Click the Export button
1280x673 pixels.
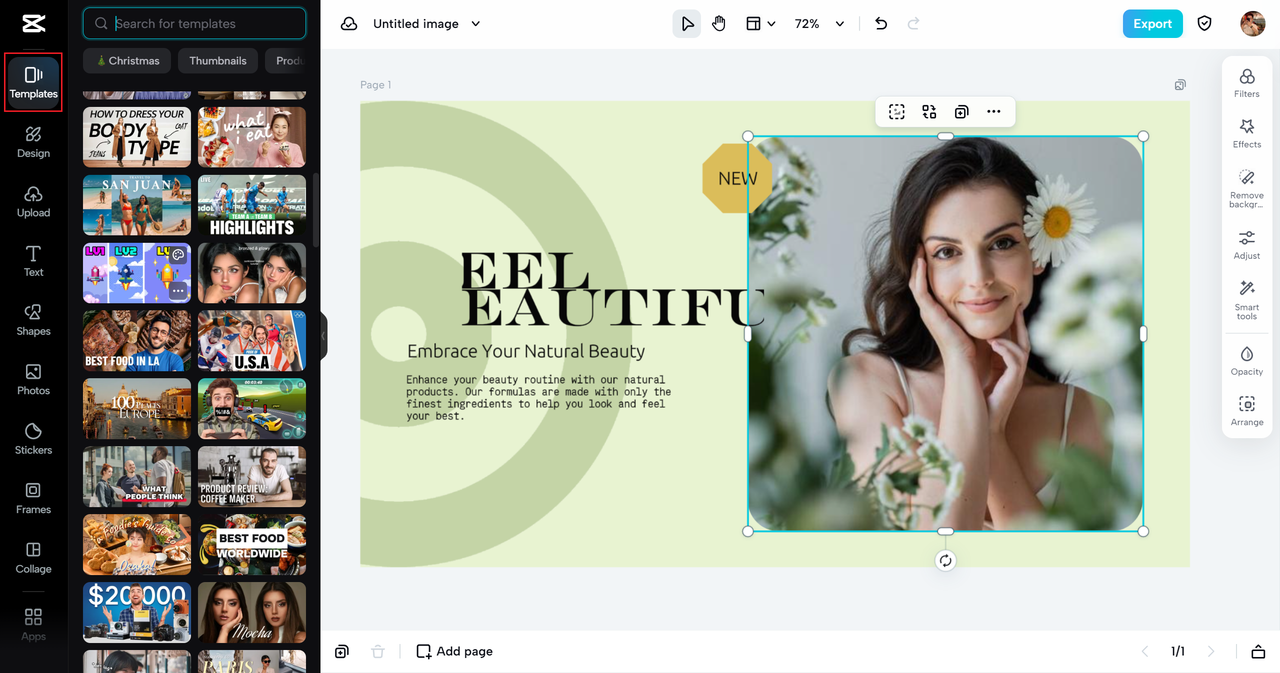pyautogui.click(x=1152, y=24)
